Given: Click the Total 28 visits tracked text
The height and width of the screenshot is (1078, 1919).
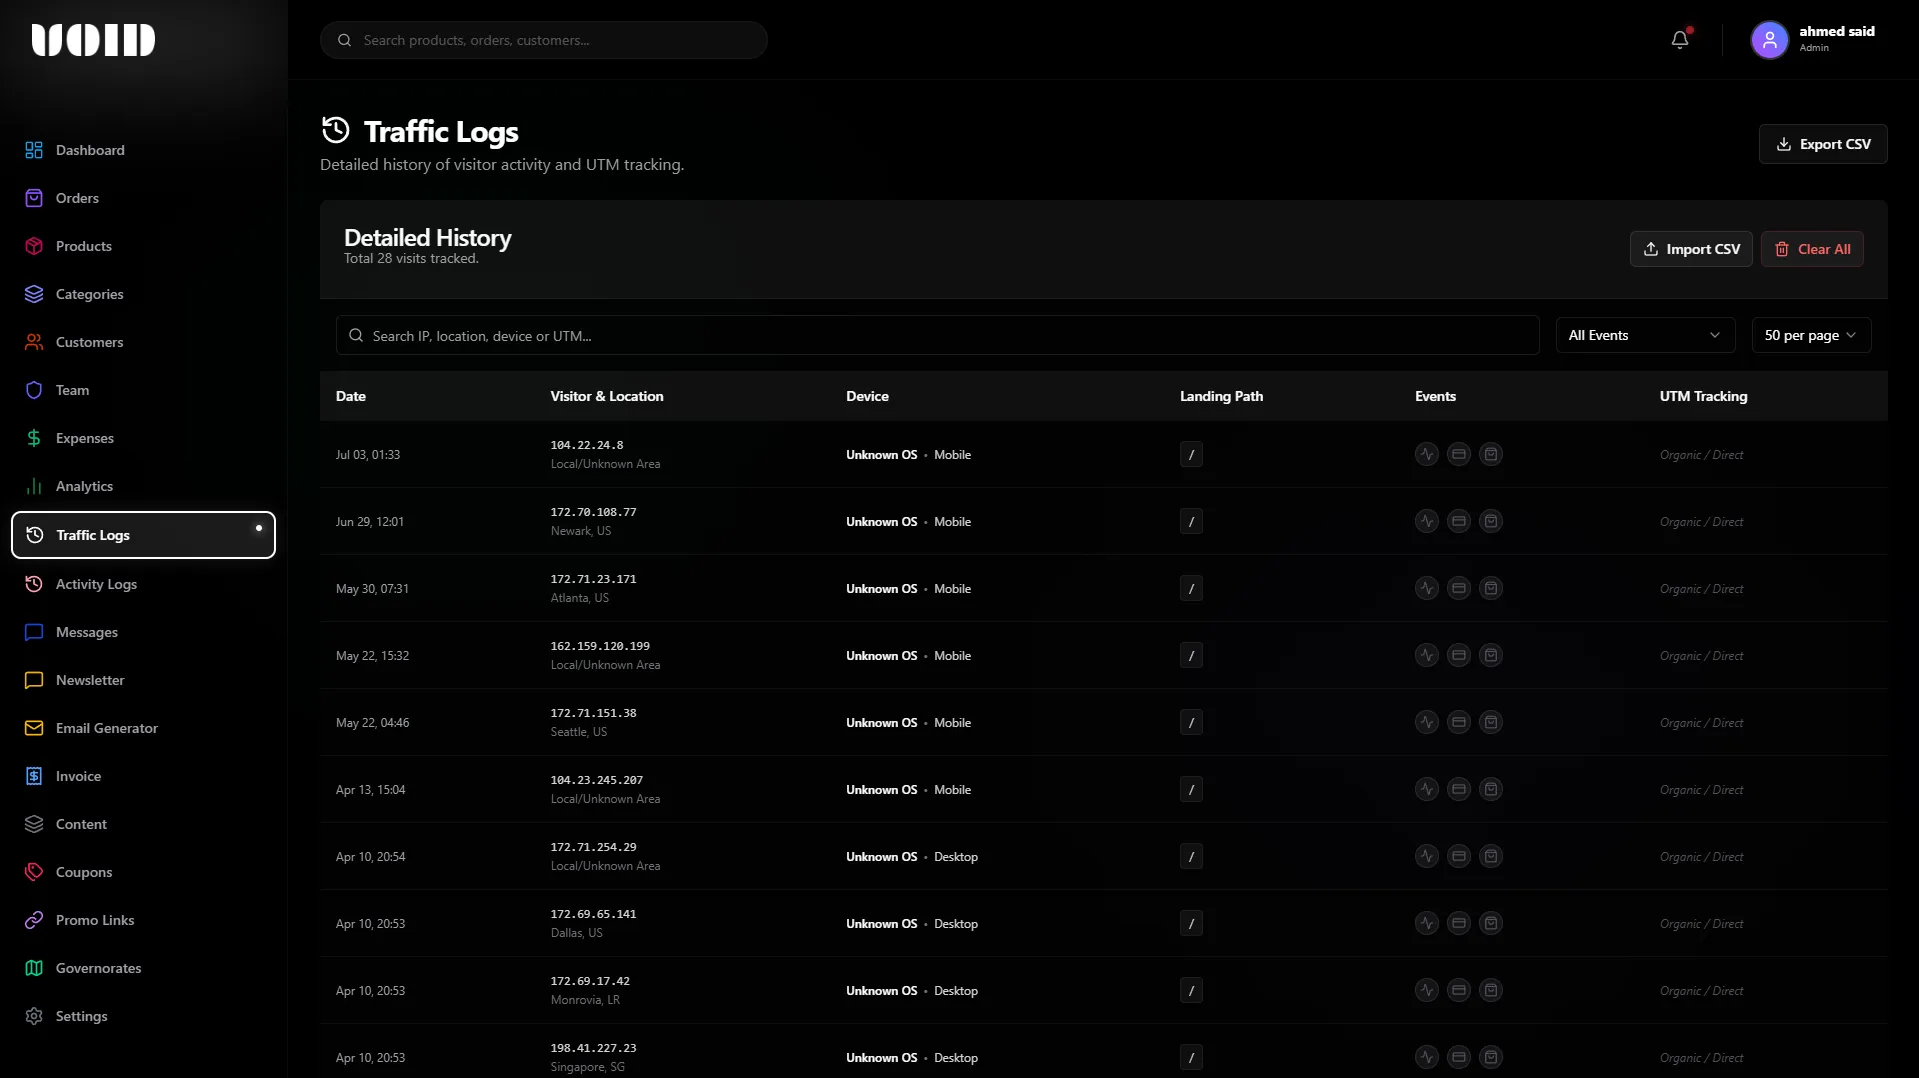Looking at the screenshot, I should point(411,258).
